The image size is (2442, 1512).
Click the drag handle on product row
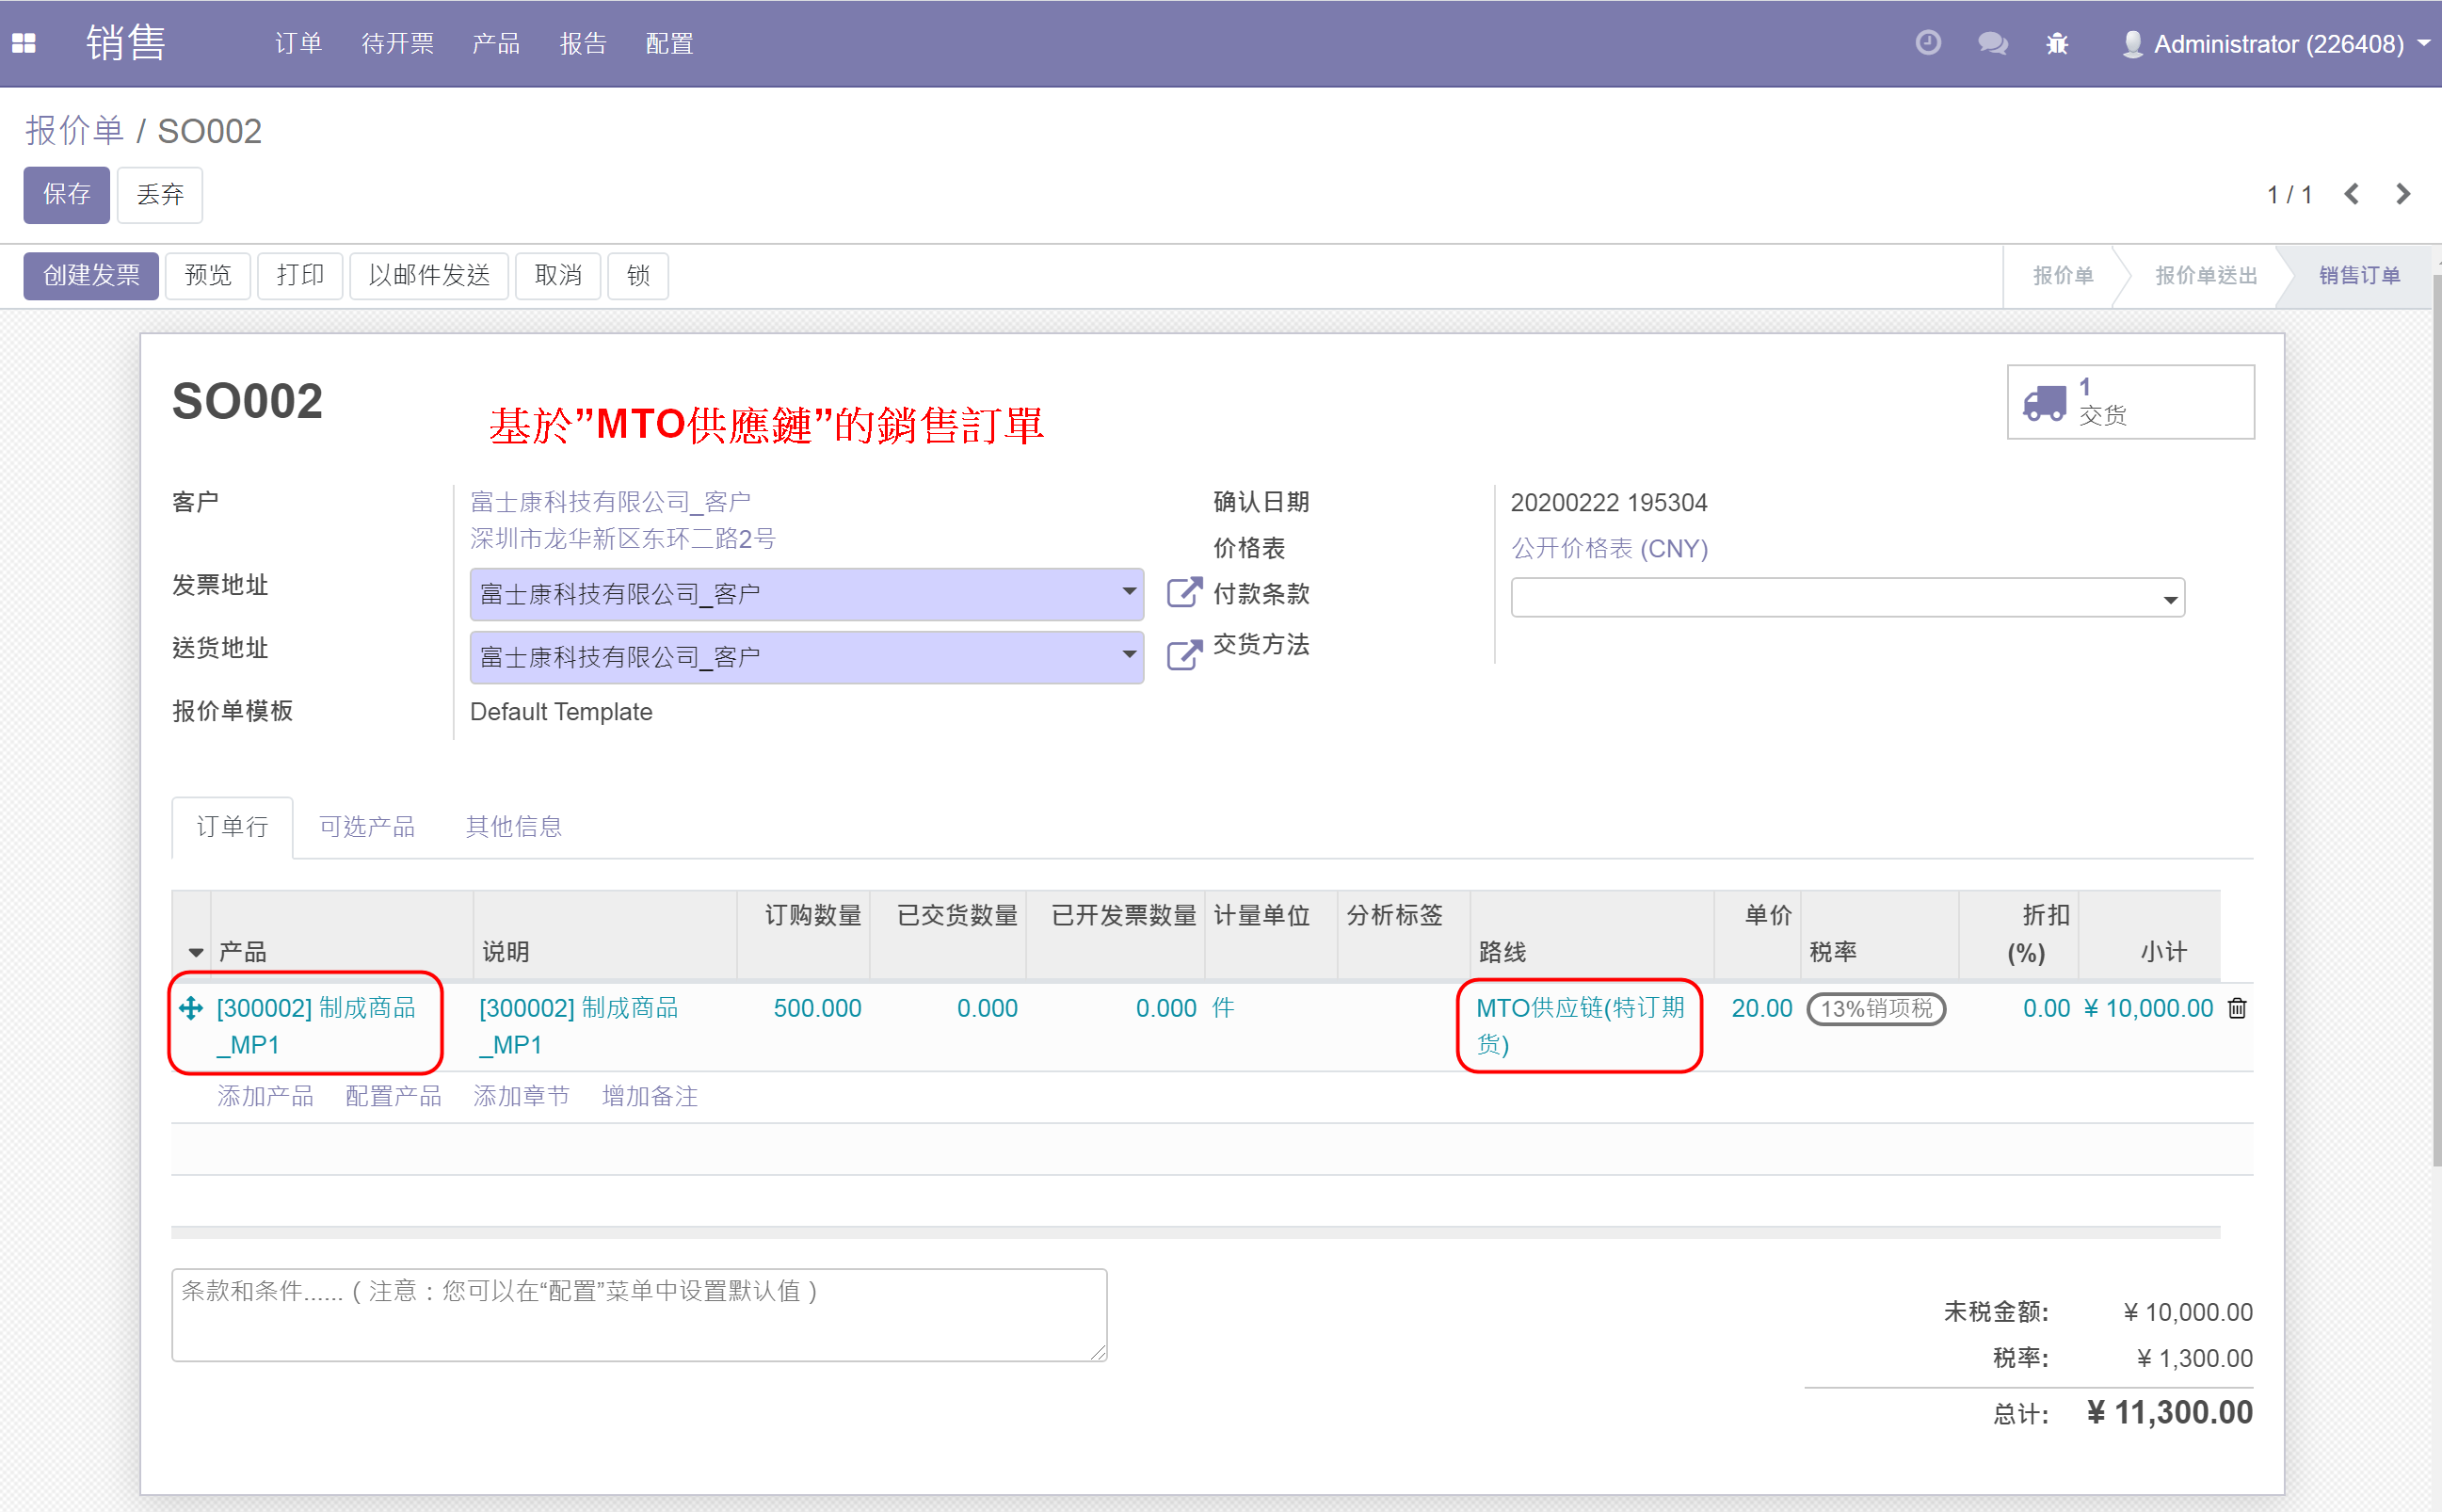pyautogui.click(x=191, y=1008)
